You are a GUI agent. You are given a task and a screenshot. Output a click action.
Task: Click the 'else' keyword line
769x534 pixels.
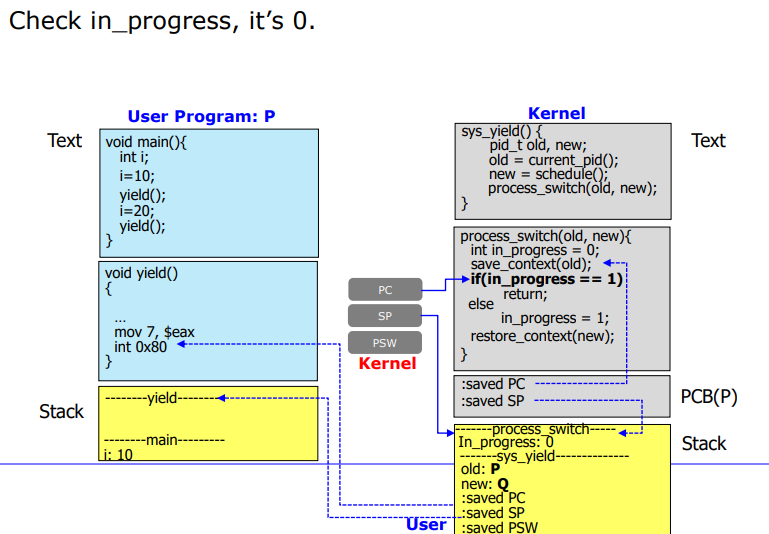click(x=481, y=304)
